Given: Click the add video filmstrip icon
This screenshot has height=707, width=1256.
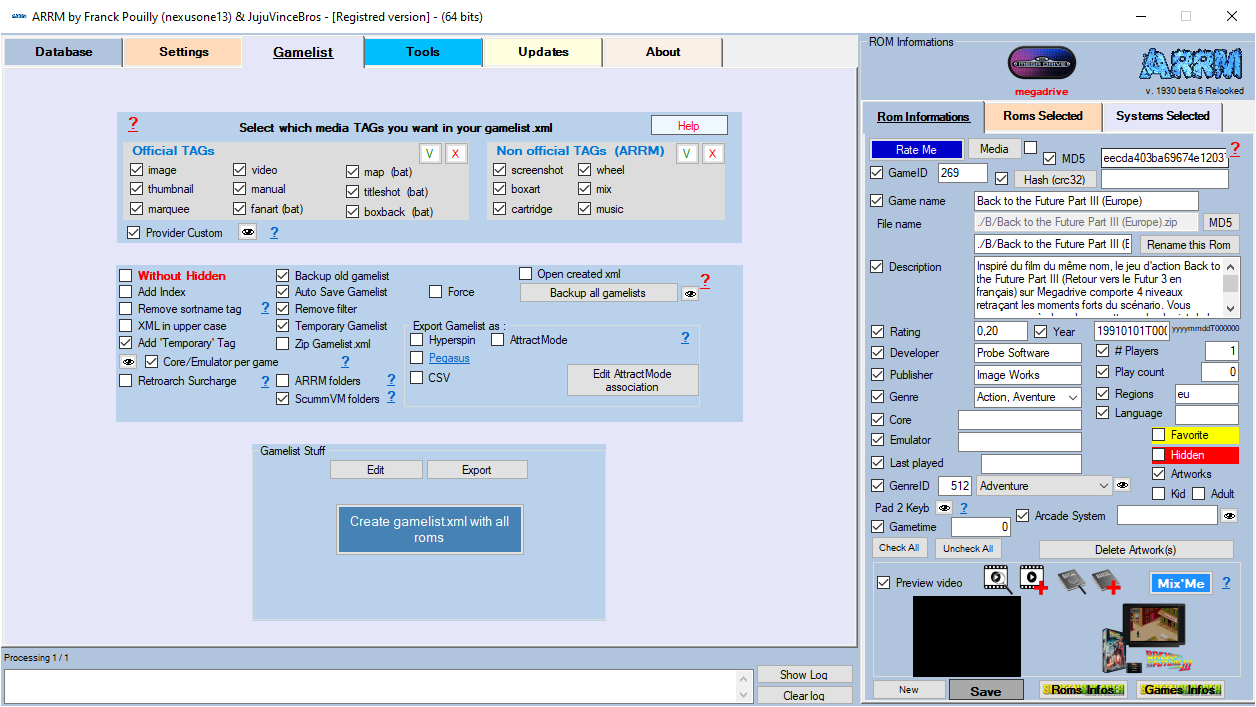Looking at the screenshot, I should (x=1033, y=579).
